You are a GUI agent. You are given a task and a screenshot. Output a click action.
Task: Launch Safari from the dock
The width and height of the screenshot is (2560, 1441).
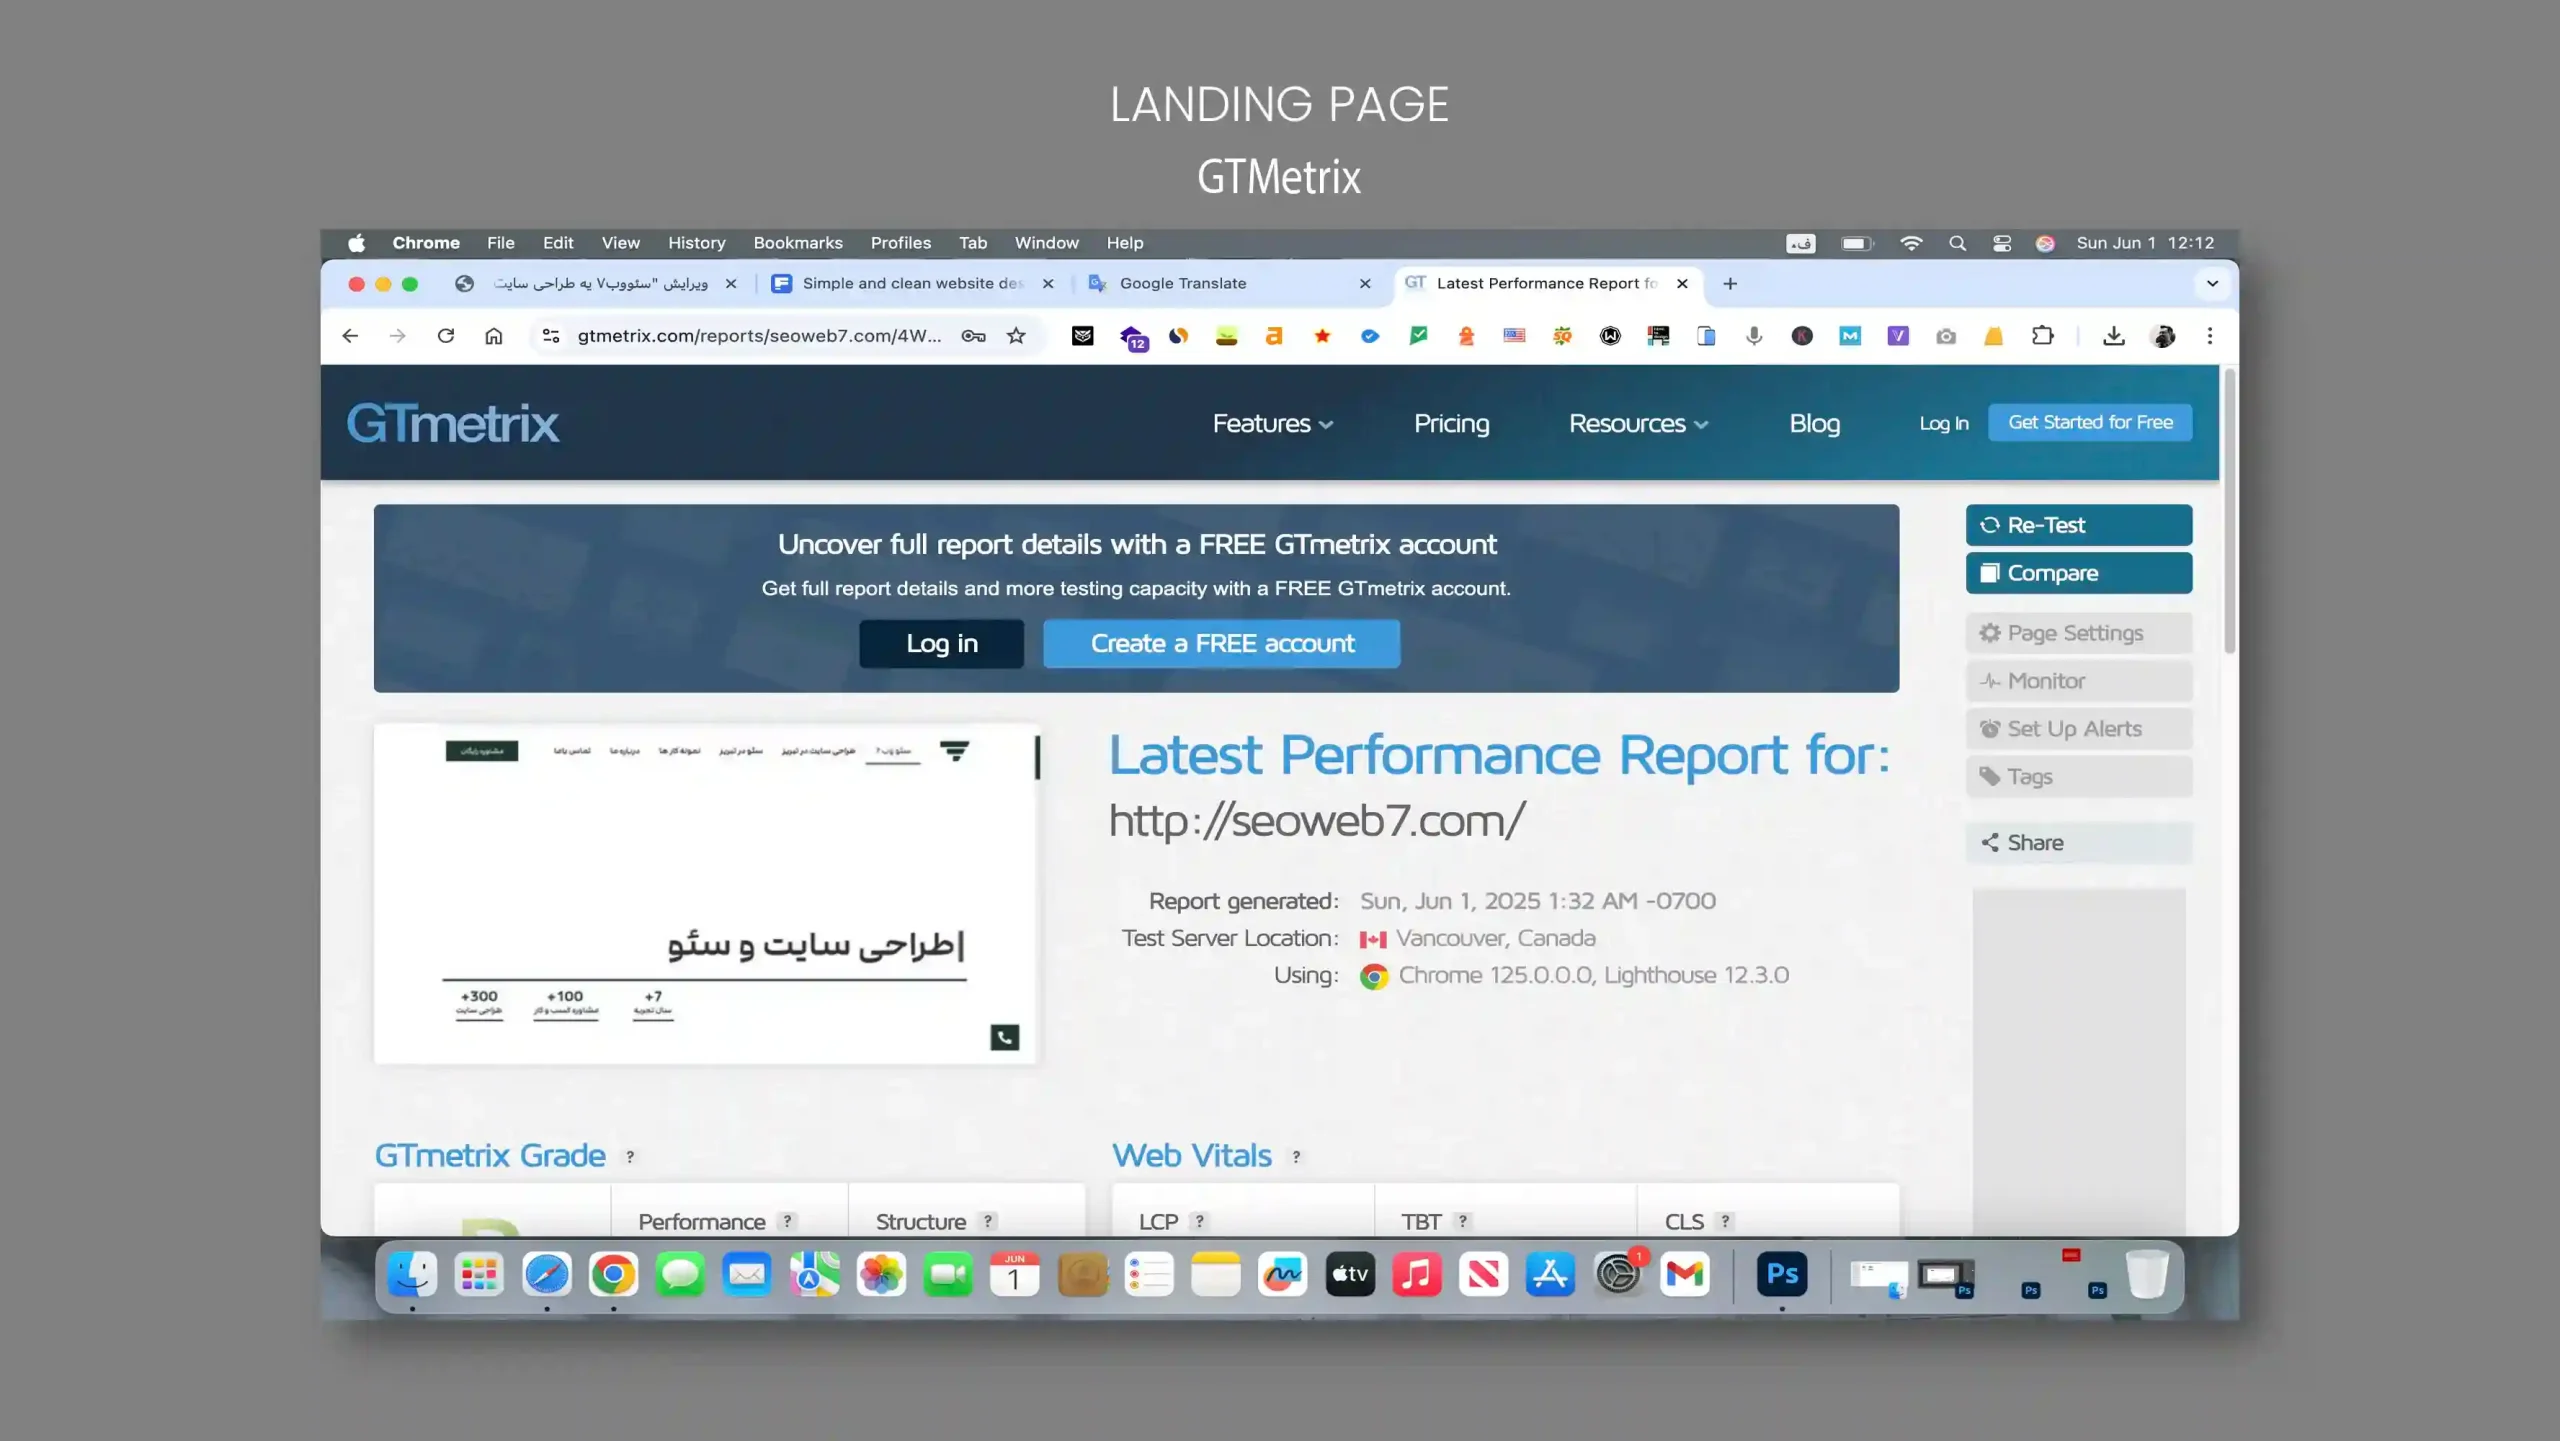pyautogui.click(x=546, y=1274)
